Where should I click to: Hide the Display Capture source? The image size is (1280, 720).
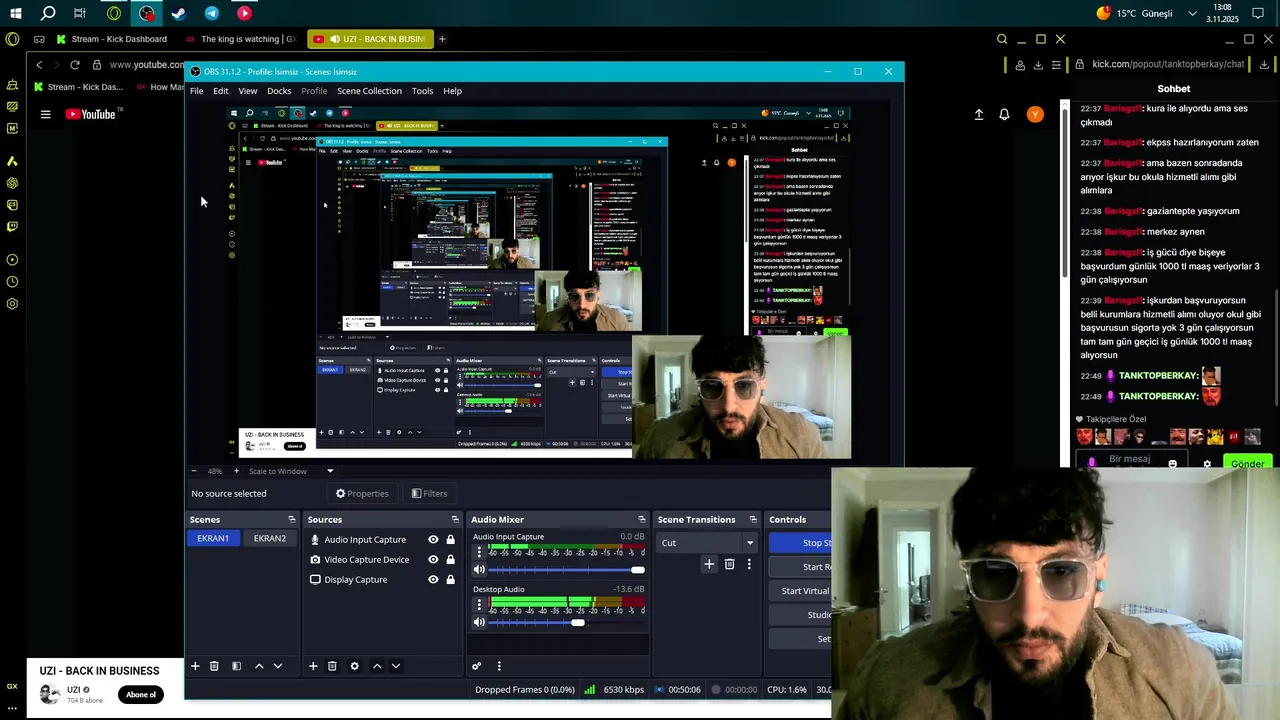tap(433, 579)
